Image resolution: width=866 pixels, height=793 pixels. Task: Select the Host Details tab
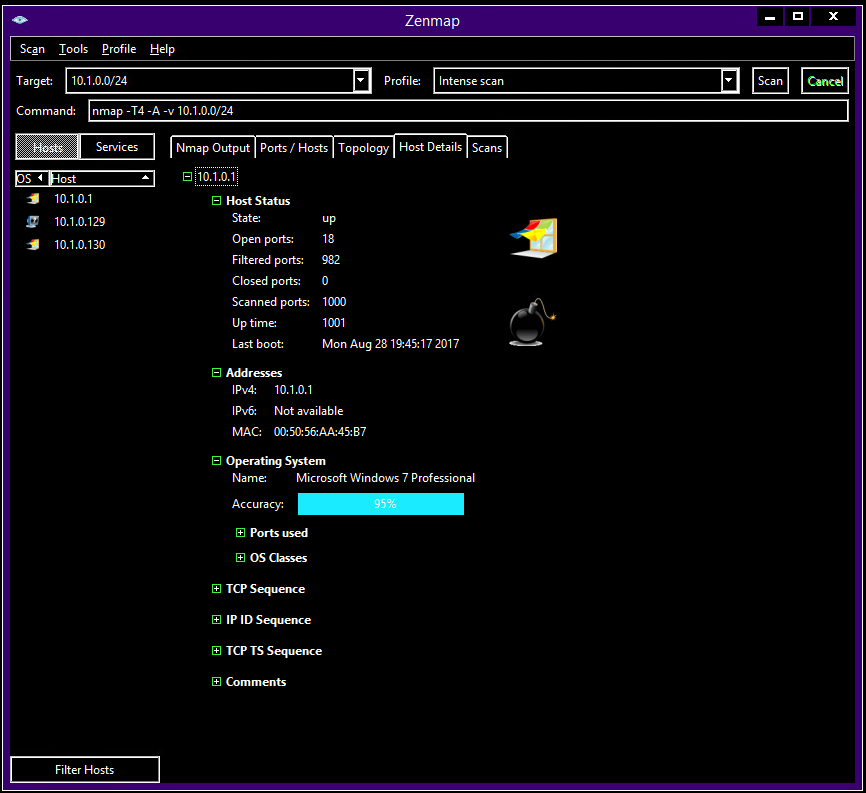[430, 146]
